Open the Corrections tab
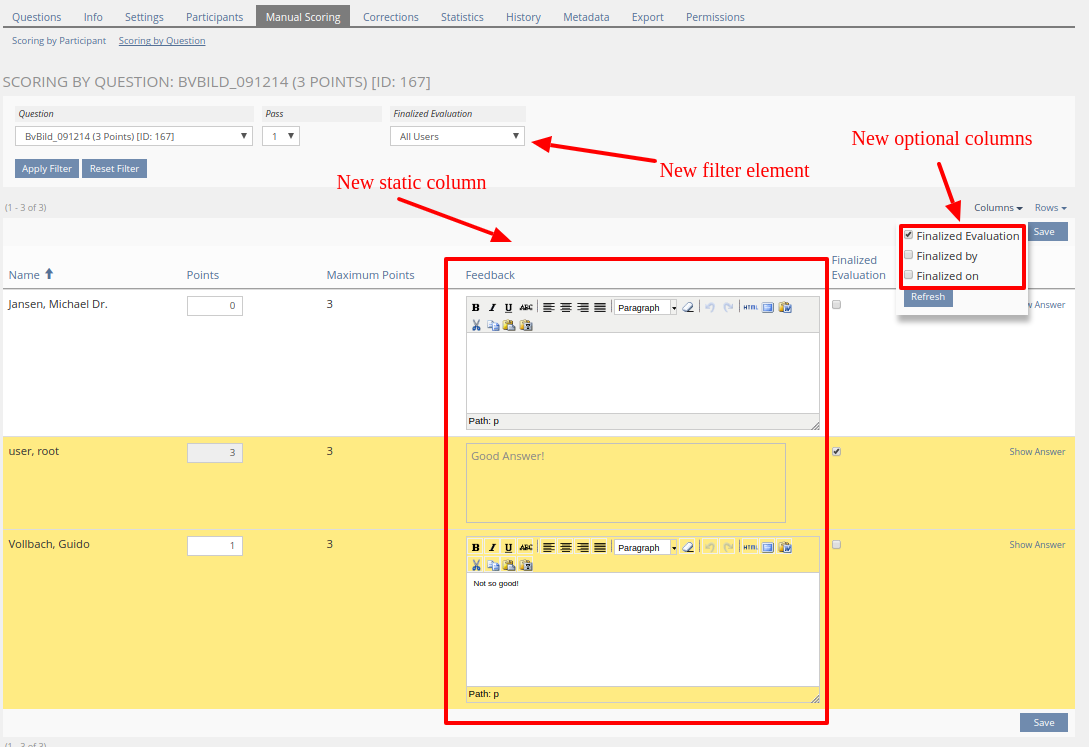This screenshot has width=1089, height=747. point(390,17)
